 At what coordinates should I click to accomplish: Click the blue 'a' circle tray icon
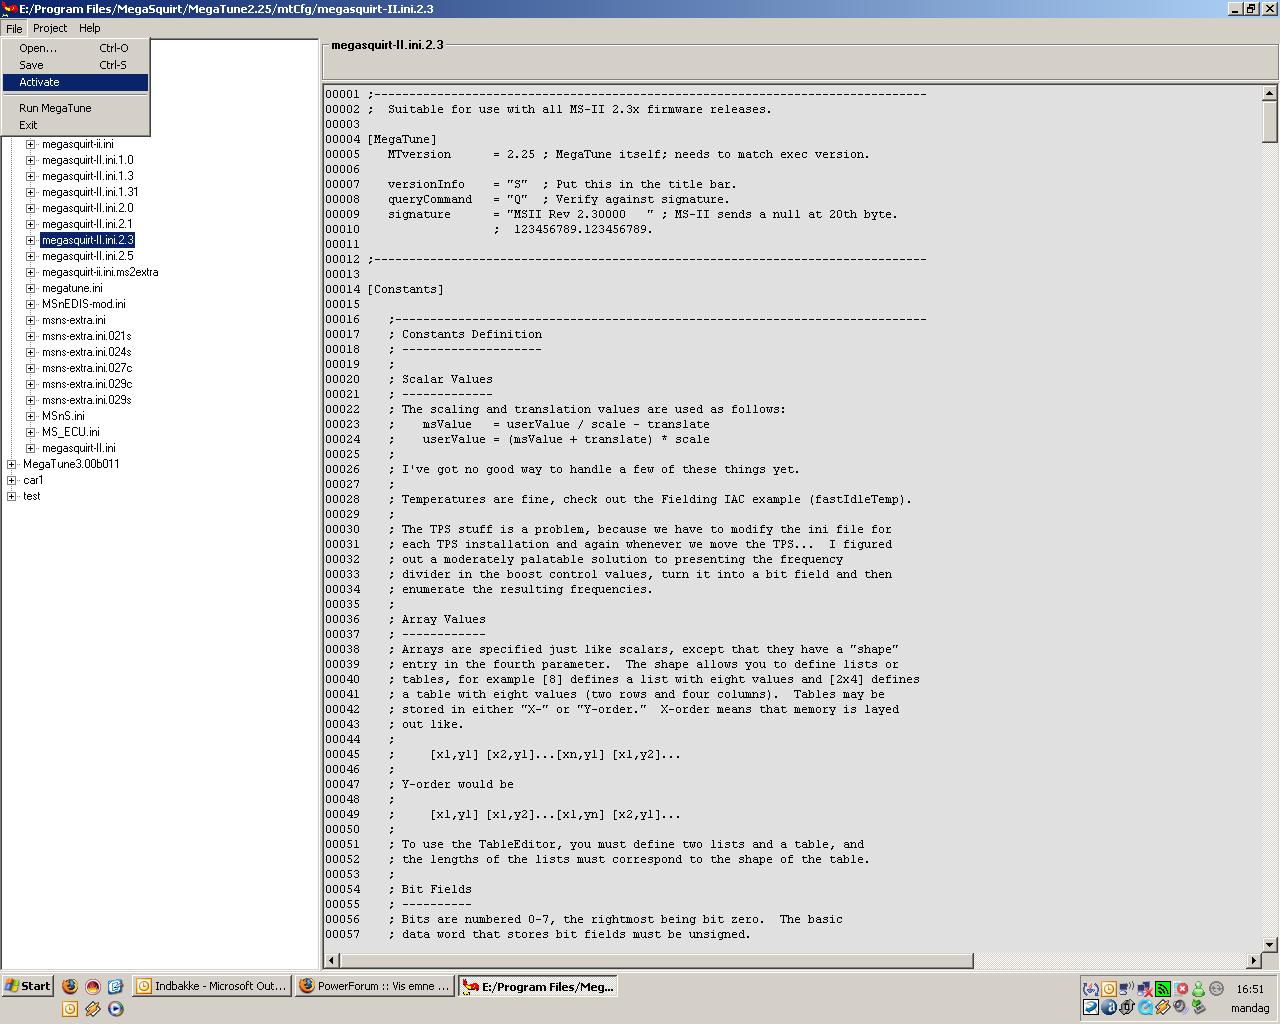pyautogui.click(x=1109, y=1007)
